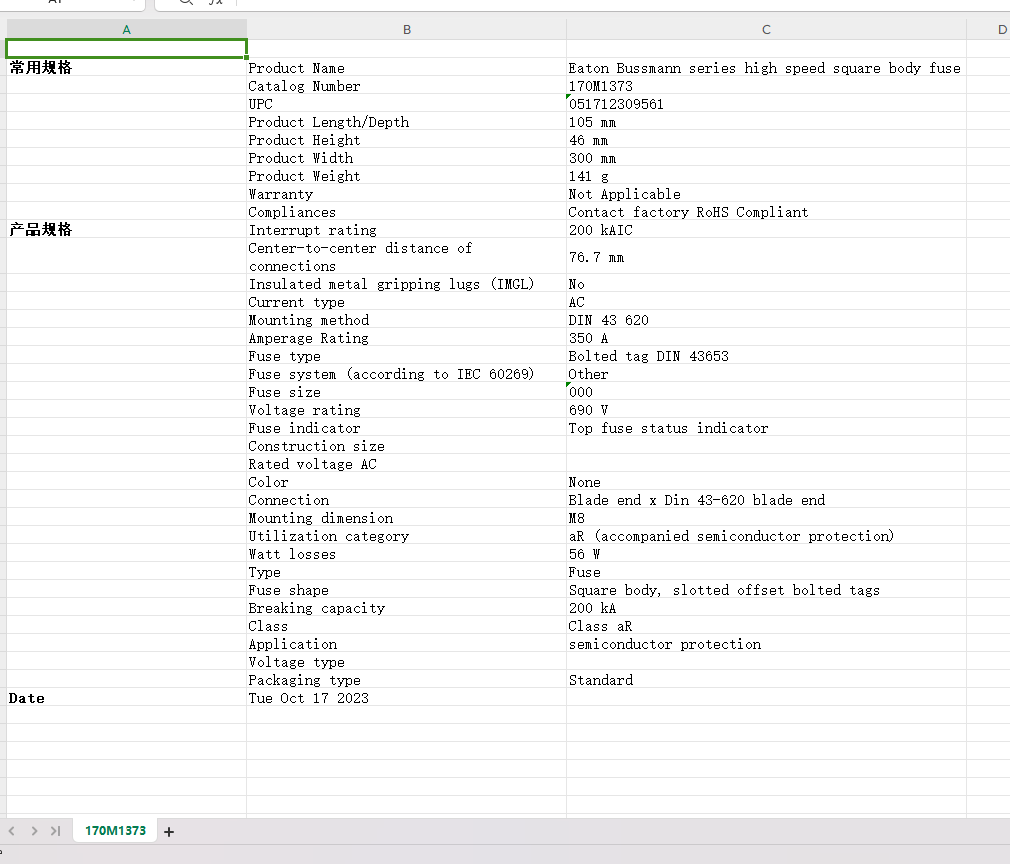Select 'Insulated metal gripping lugs (IMGL)' cell
This screenshot has height=864, width=1010.
[406, 284]
